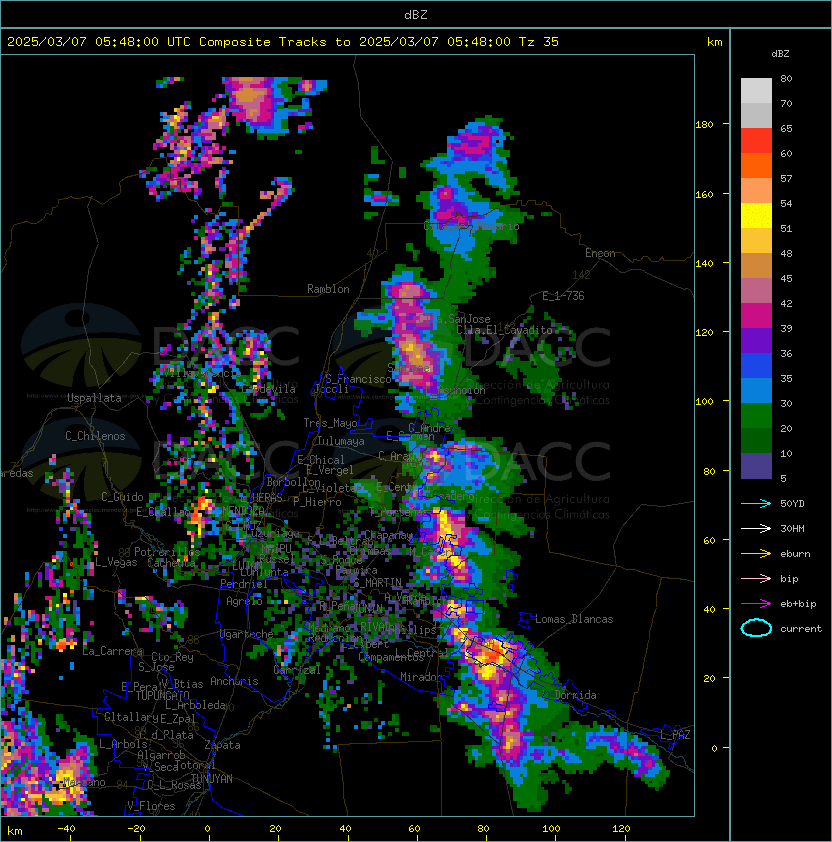The image size is (832, 842).
Task: Click the V_Flores label on map
Action: pos(151,806)
